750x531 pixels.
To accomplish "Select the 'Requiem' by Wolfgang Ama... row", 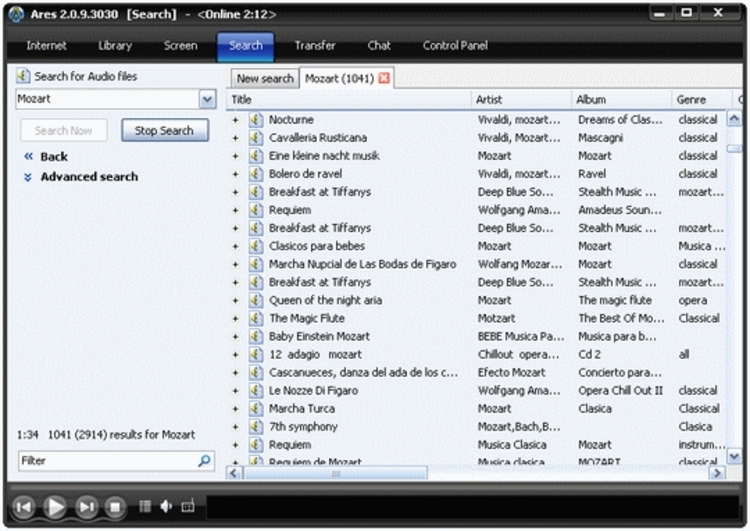I will point(478,210).
